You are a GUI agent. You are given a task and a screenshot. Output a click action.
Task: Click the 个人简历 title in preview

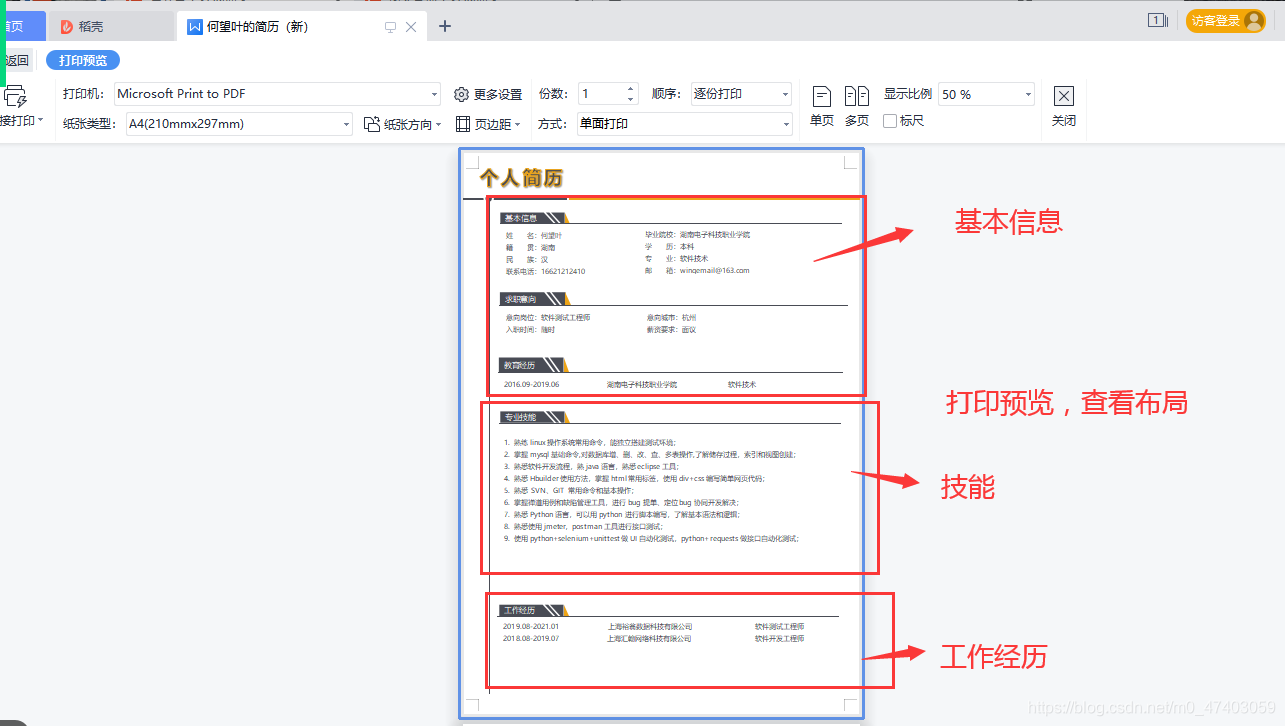pos(521,178)
